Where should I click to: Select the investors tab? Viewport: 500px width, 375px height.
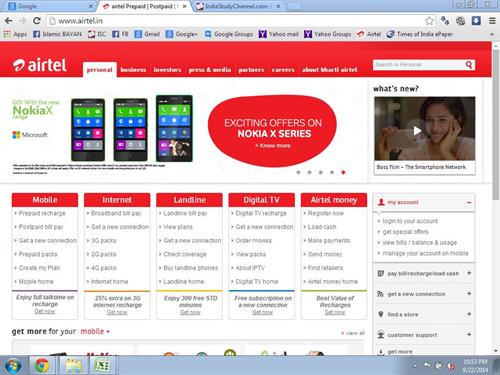point(167,70)
